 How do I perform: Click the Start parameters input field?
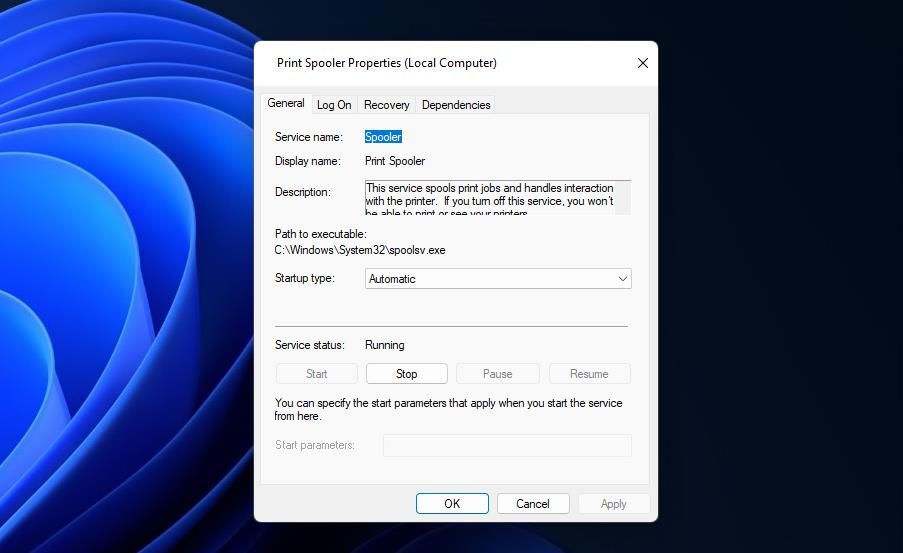[x=507, y=445]
